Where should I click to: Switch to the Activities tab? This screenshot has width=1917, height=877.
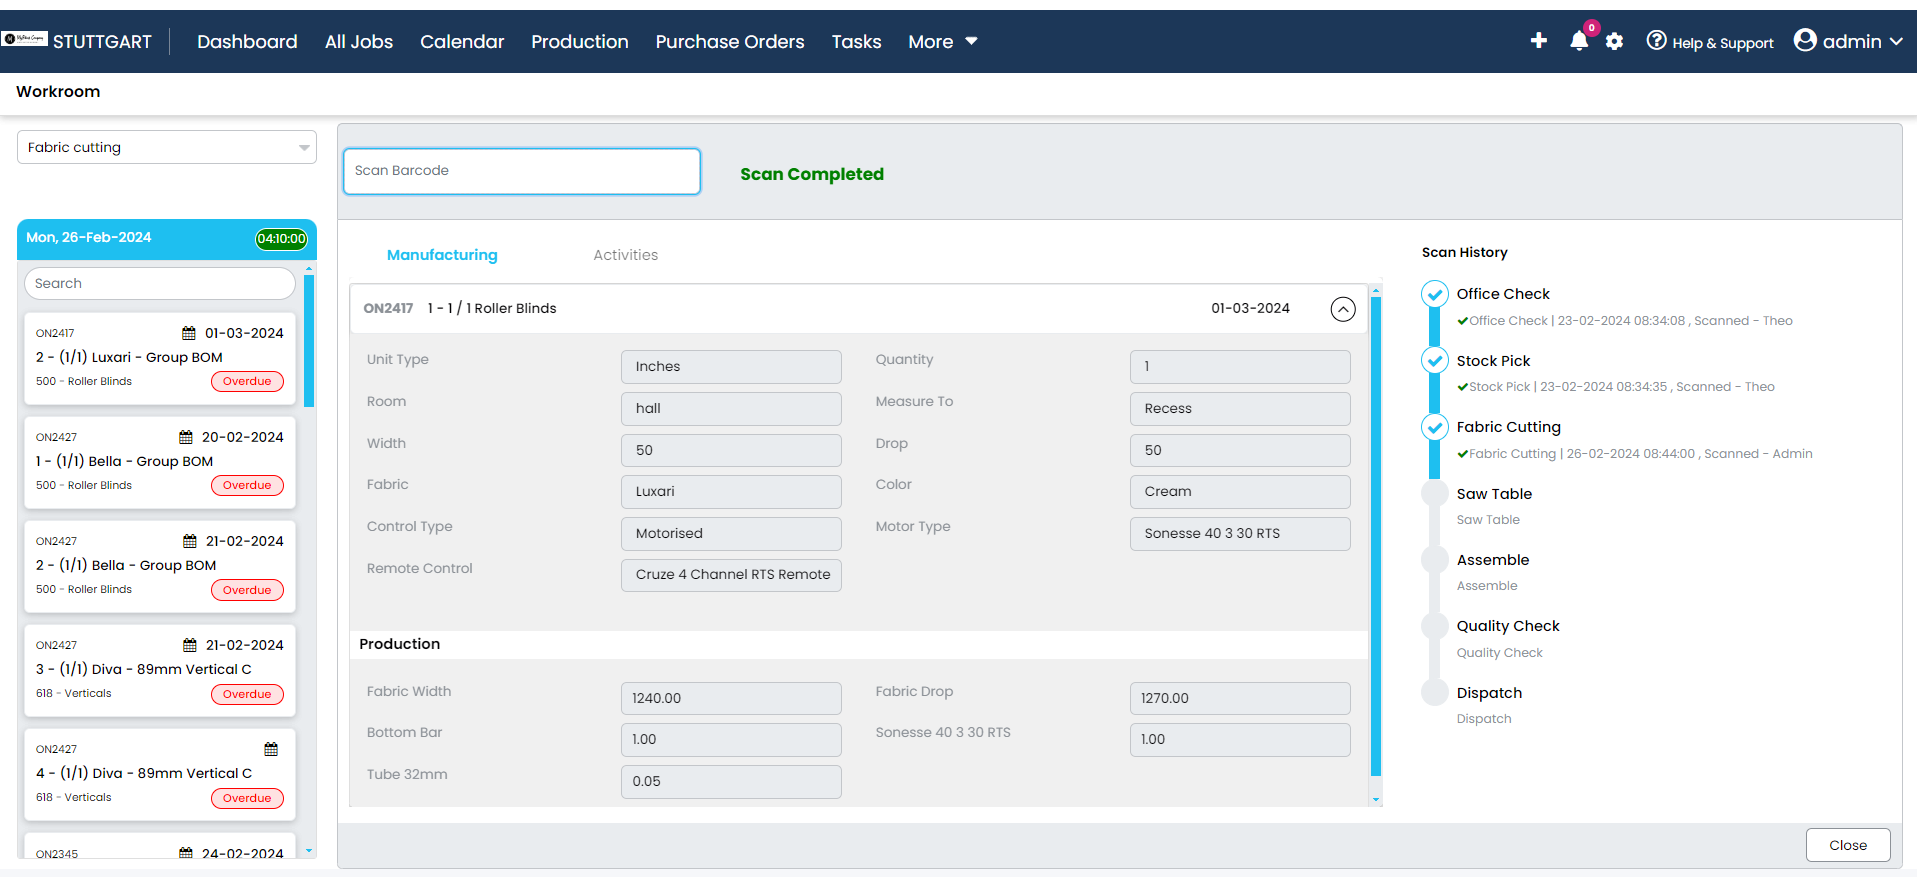click(625, 255)
